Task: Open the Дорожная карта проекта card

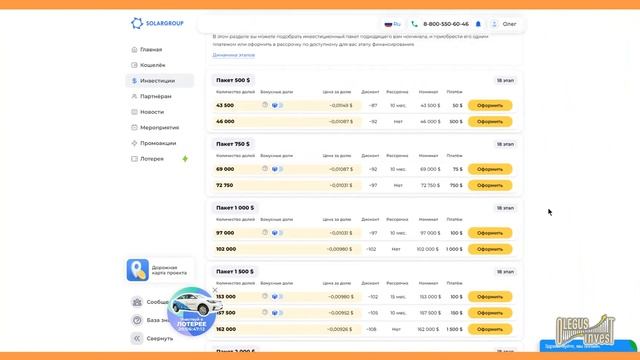Action: [x=159, y=270]
